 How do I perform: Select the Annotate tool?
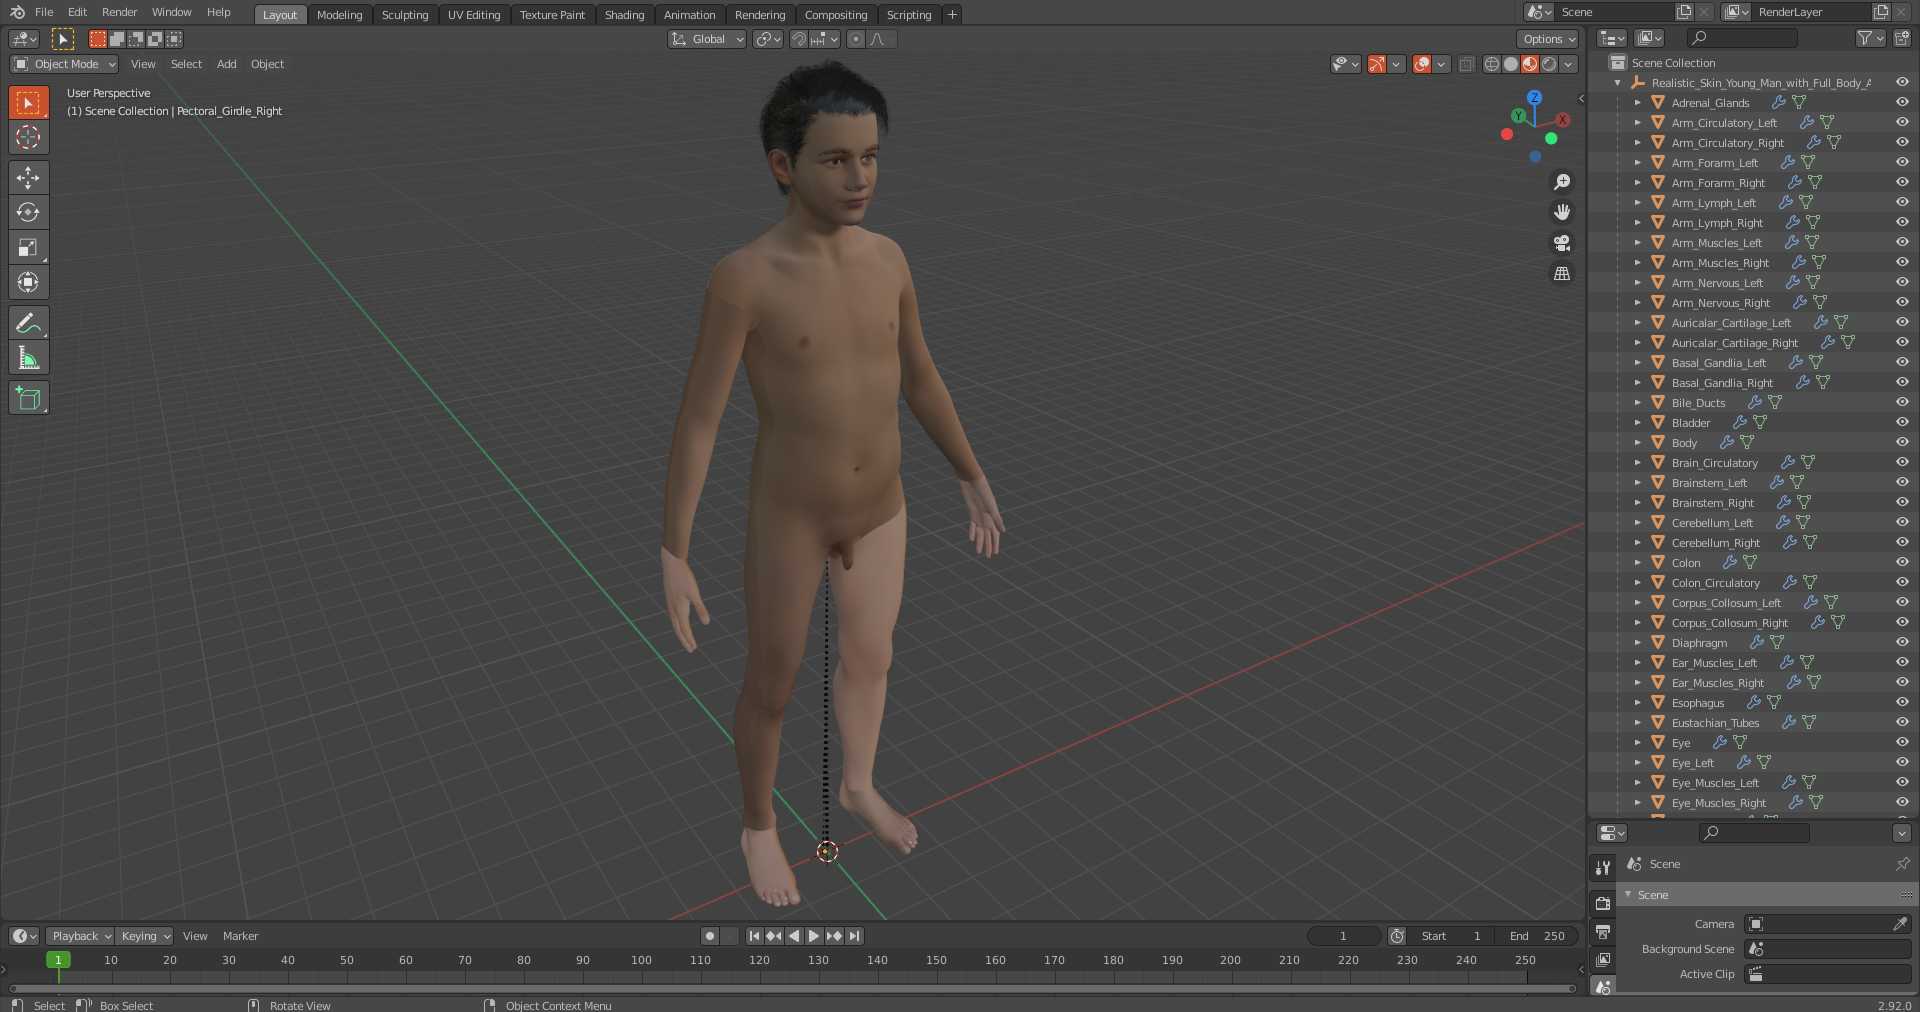point(28,323)
